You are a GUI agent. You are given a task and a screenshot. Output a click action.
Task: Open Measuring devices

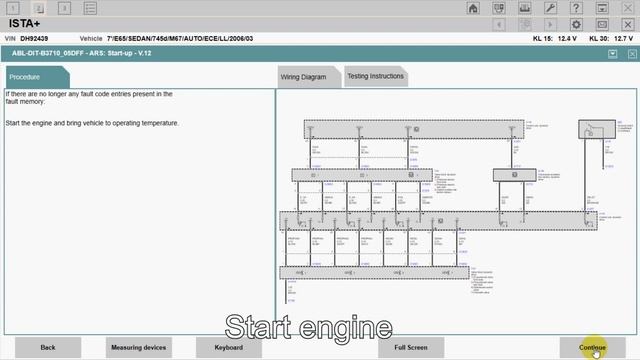[138, 347]
